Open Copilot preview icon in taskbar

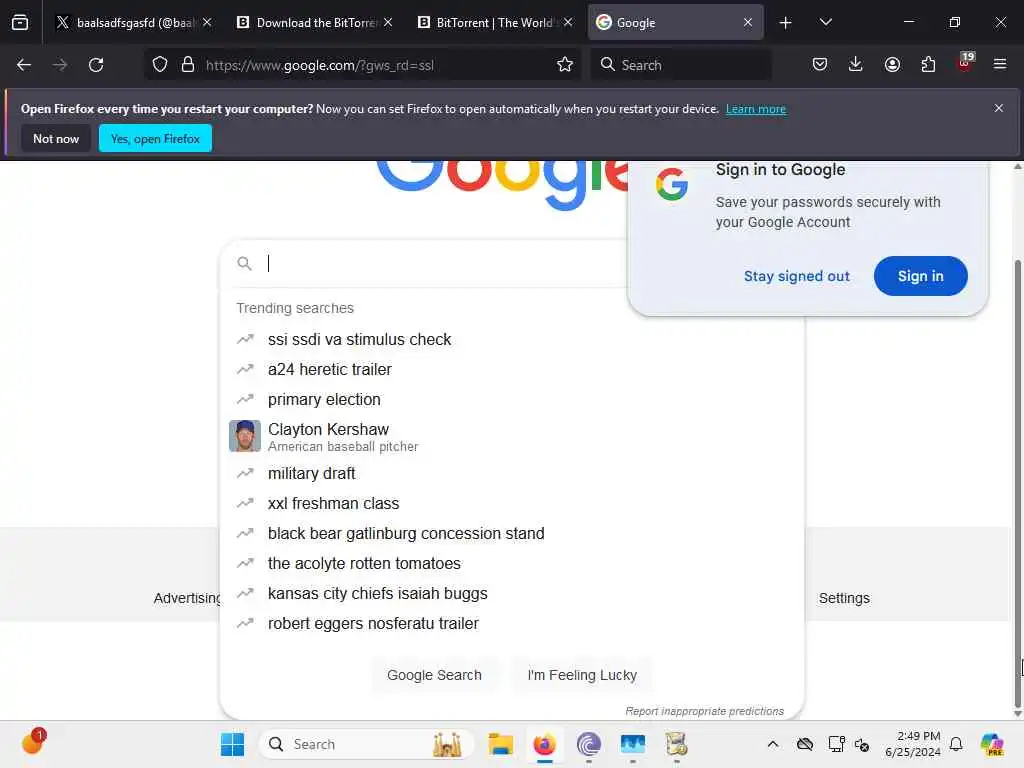click(992, 744)
